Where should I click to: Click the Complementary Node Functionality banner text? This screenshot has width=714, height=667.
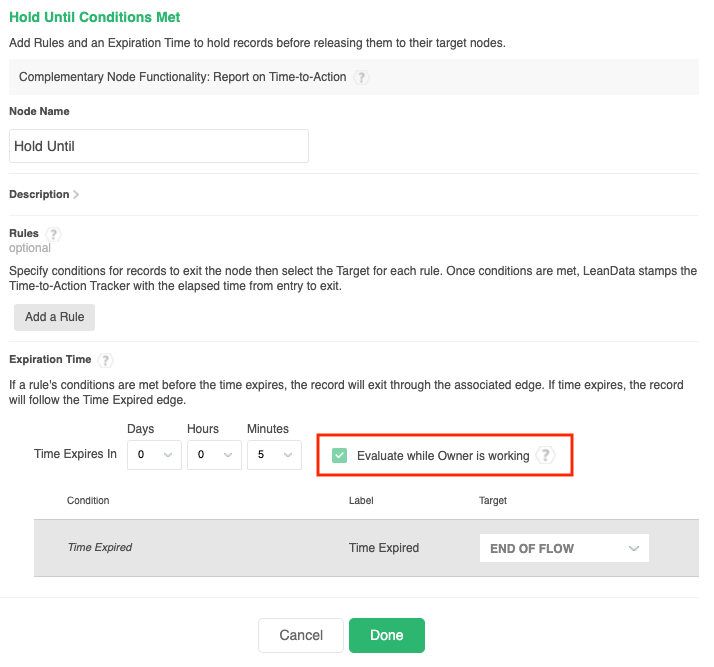(180, 77)
